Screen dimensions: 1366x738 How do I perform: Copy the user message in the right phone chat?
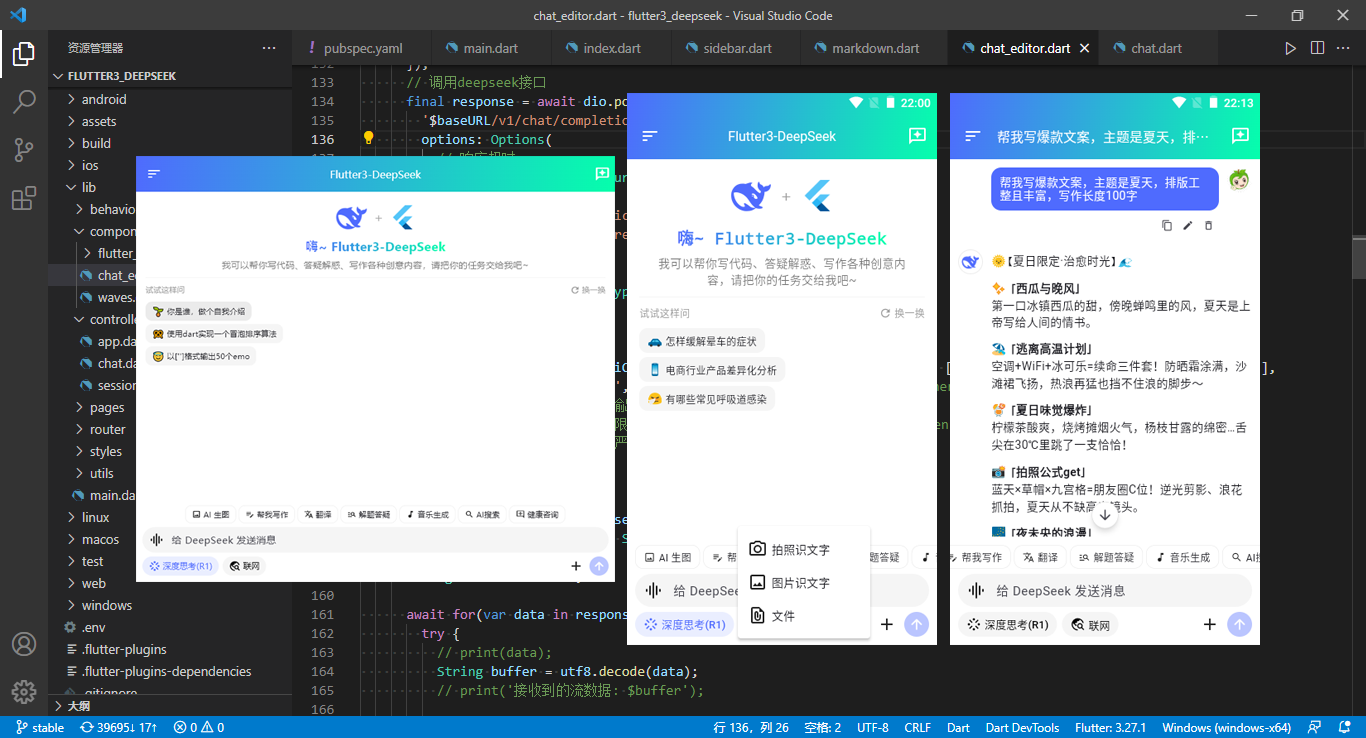1167,226
